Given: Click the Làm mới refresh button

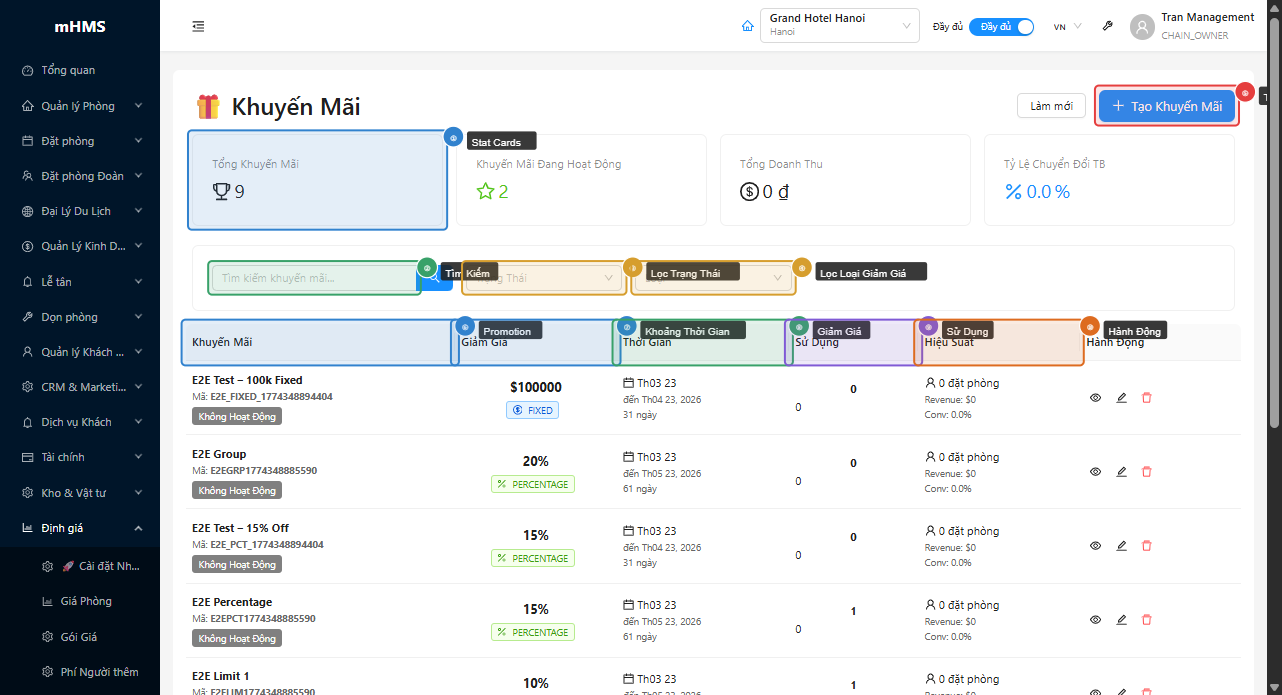Looking at the screenshot, I should [x=1051, y=106].
